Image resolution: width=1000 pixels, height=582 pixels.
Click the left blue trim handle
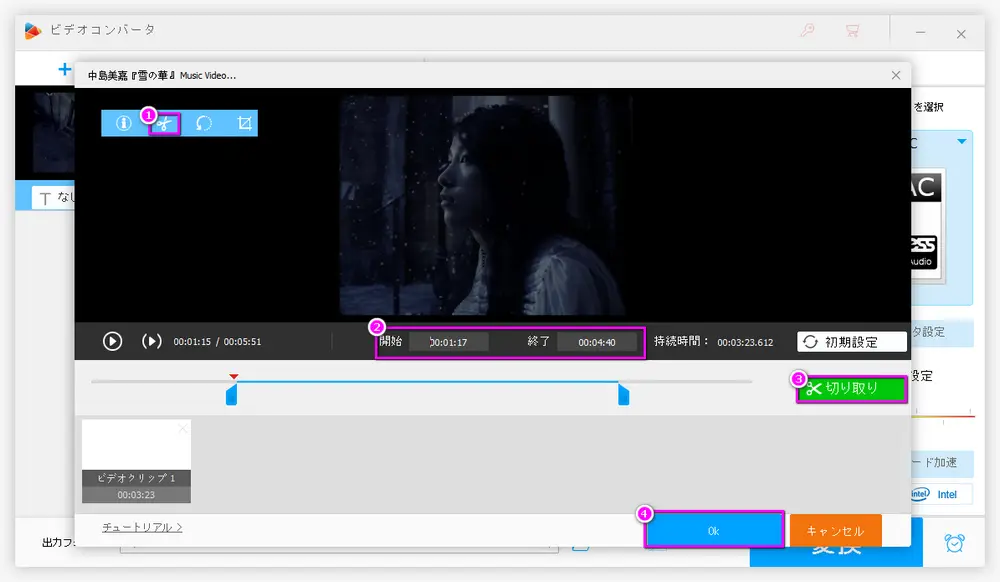point(231,396)
